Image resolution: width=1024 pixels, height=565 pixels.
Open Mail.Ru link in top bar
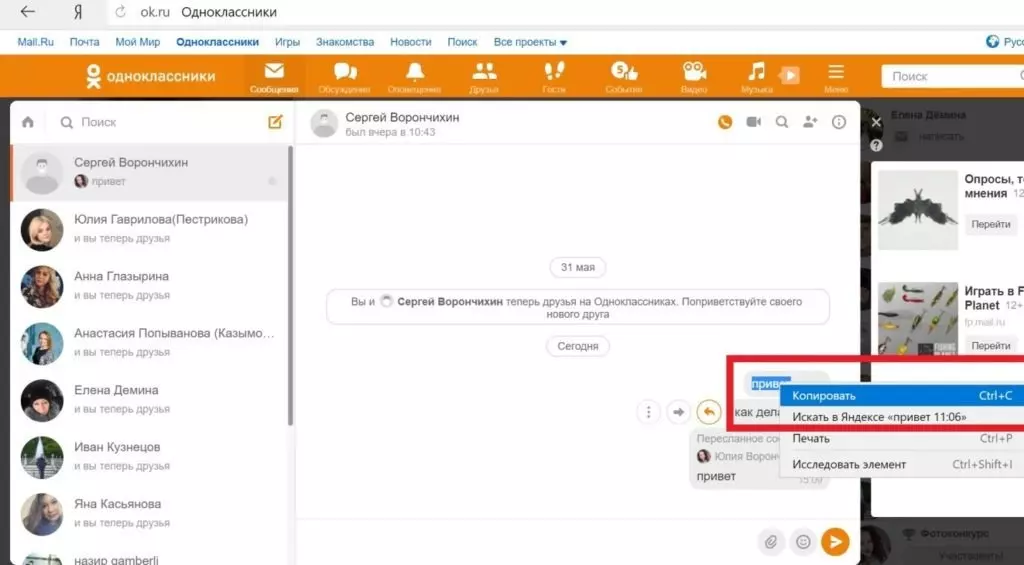click(x=36, y=42)
